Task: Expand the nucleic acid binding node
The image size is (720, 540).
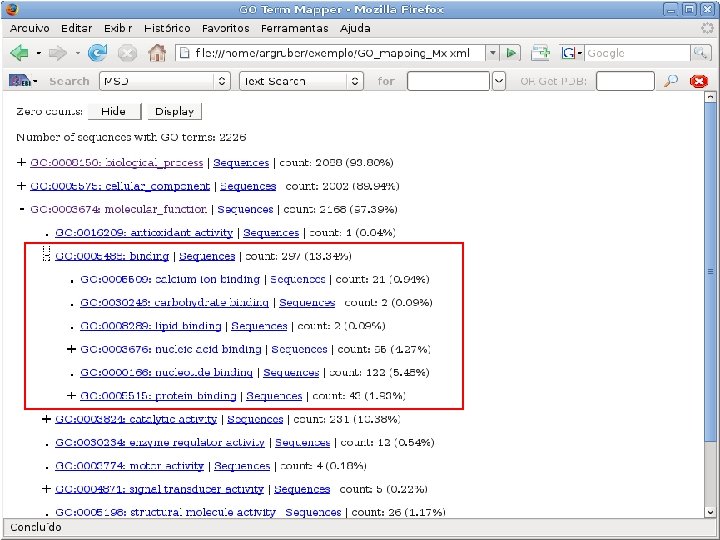Action: point(71,349)
